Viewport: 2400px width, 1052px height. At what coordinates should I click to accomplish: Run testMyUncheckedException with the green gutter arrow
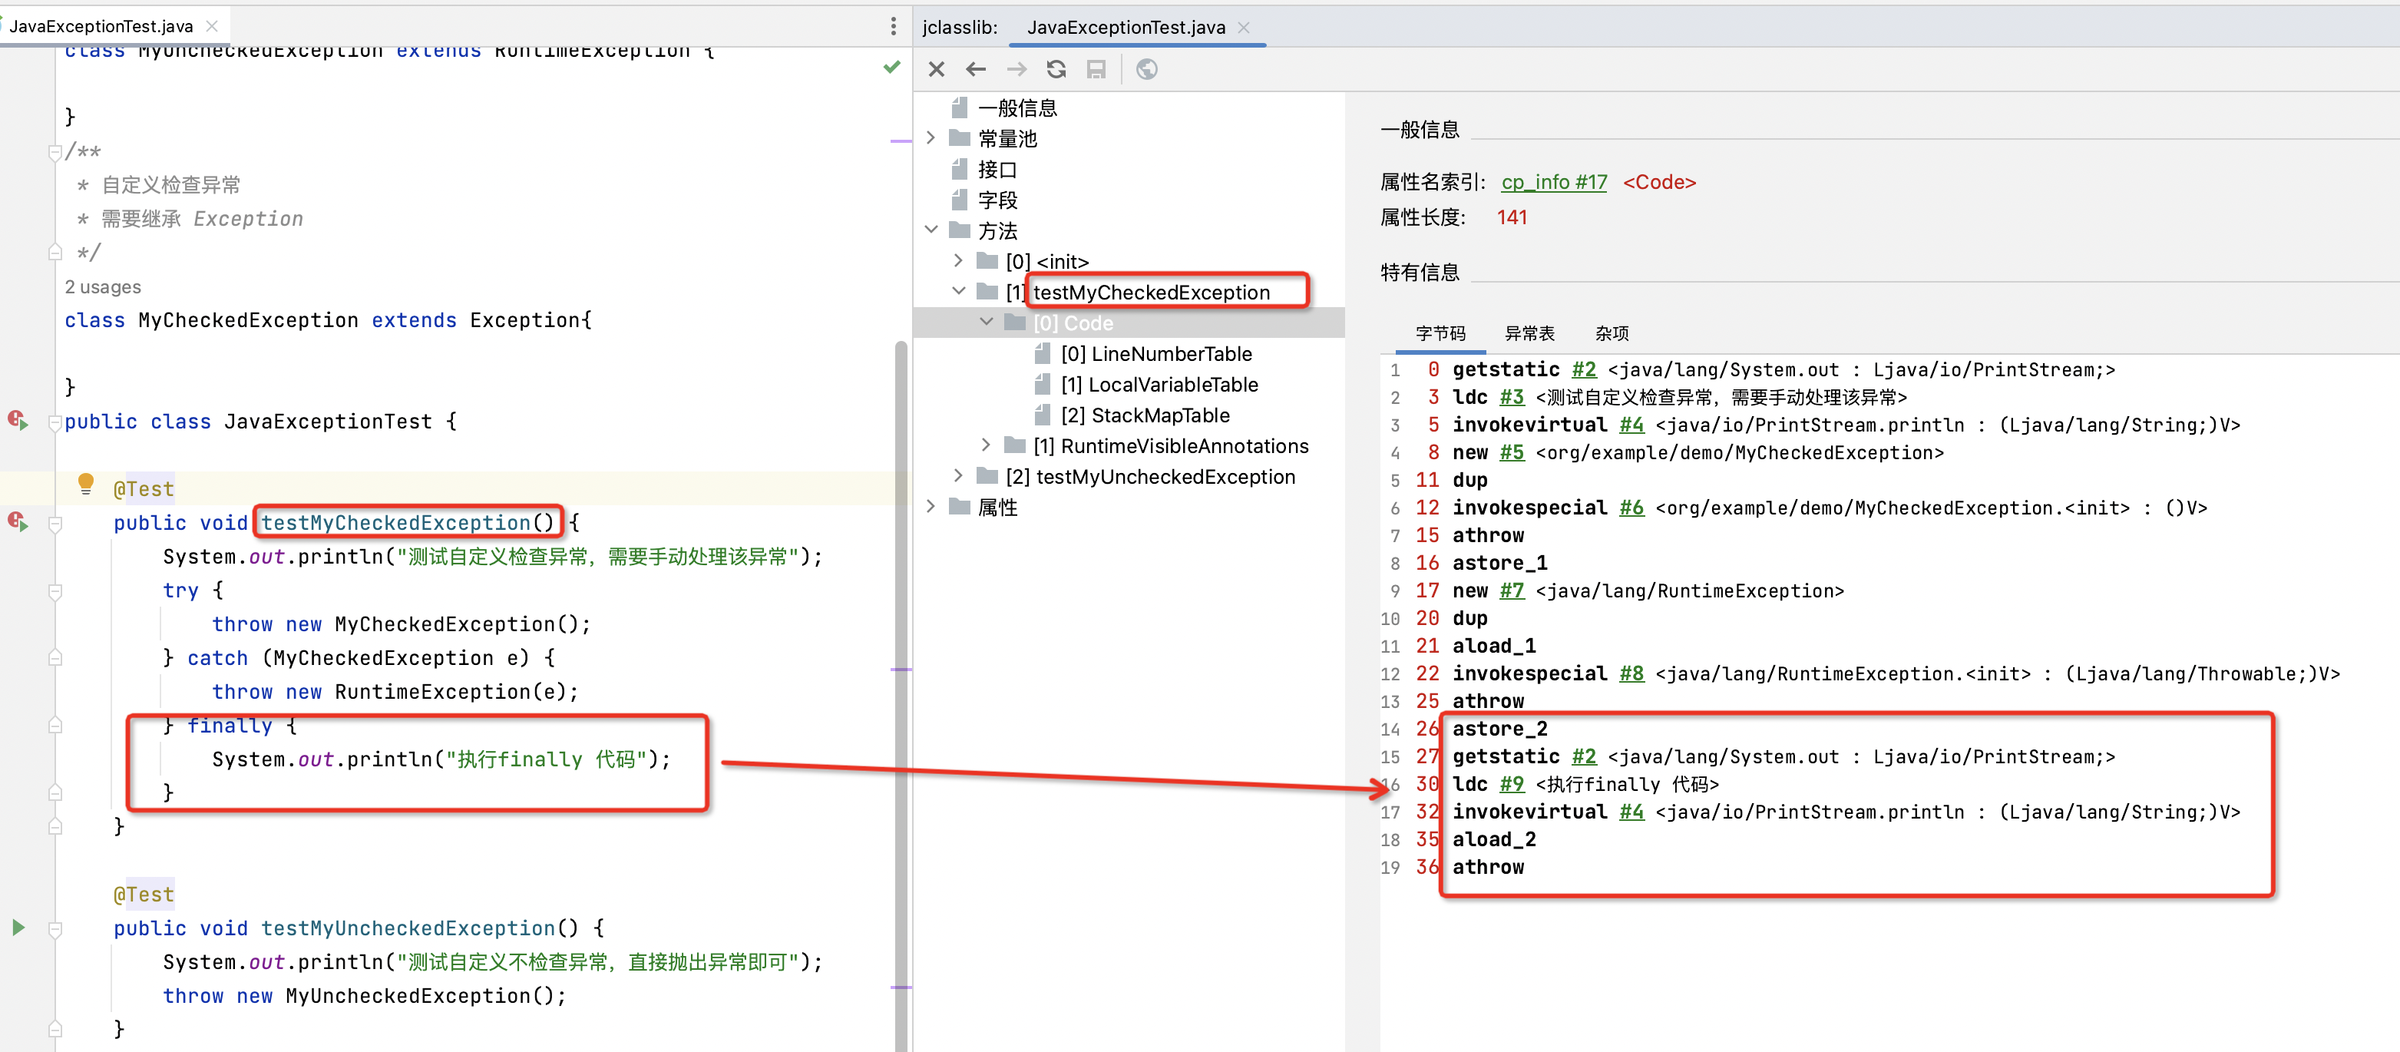click(x=18, y=927)
